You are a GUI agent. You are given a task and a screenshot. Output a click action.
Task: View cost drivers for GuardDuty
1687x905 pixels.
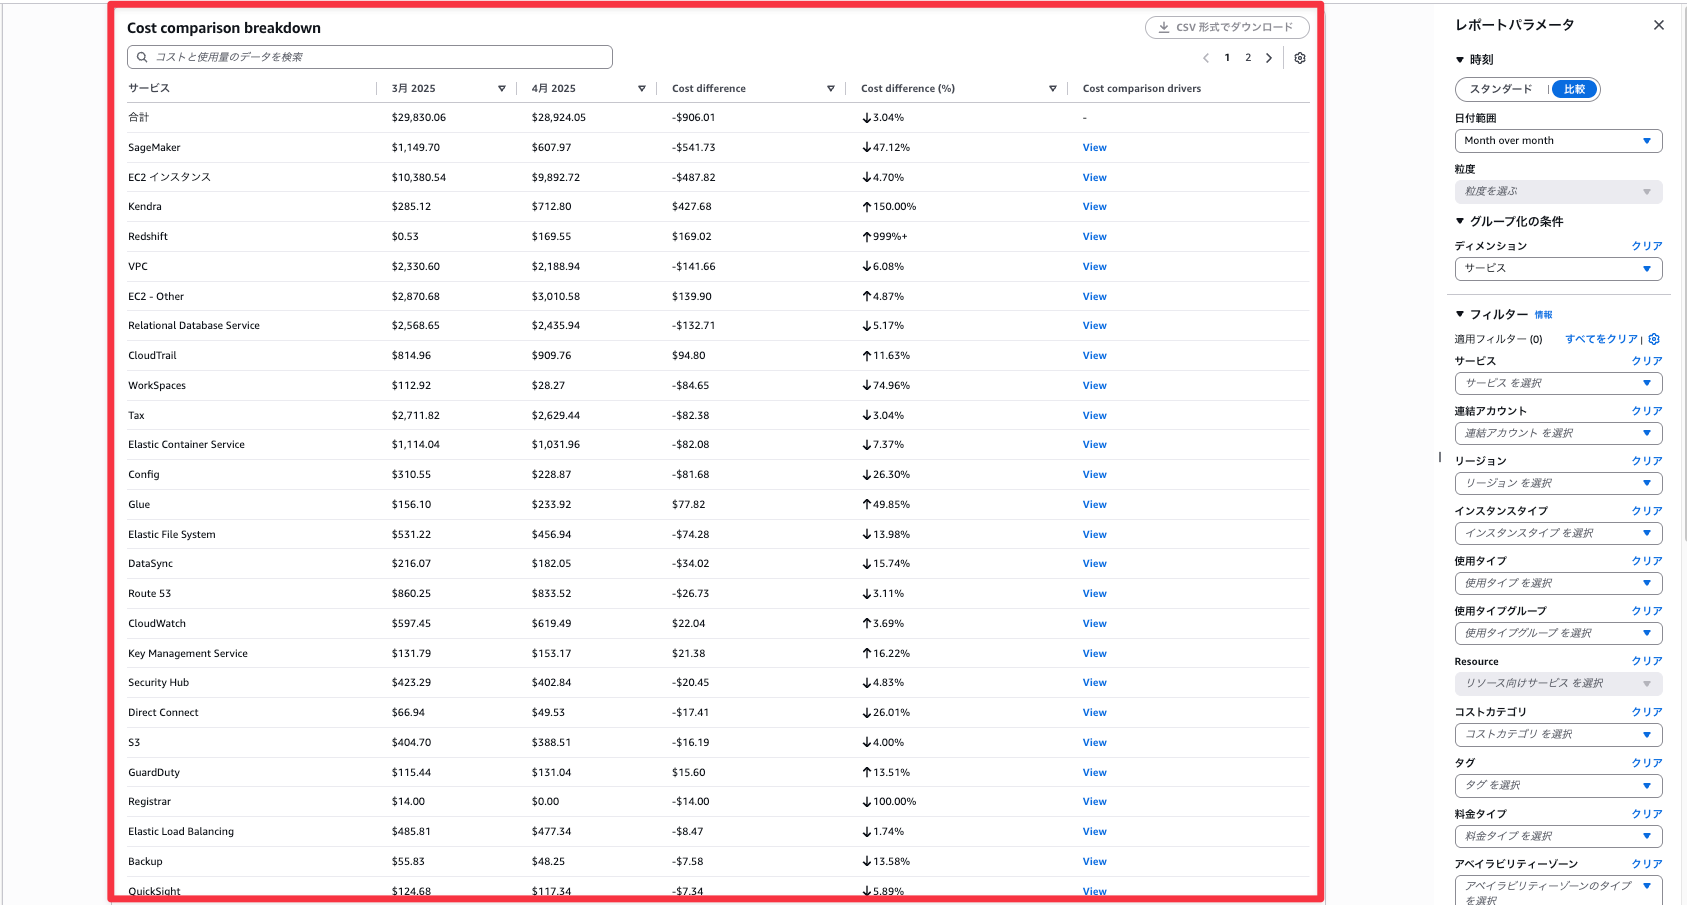1094,773
